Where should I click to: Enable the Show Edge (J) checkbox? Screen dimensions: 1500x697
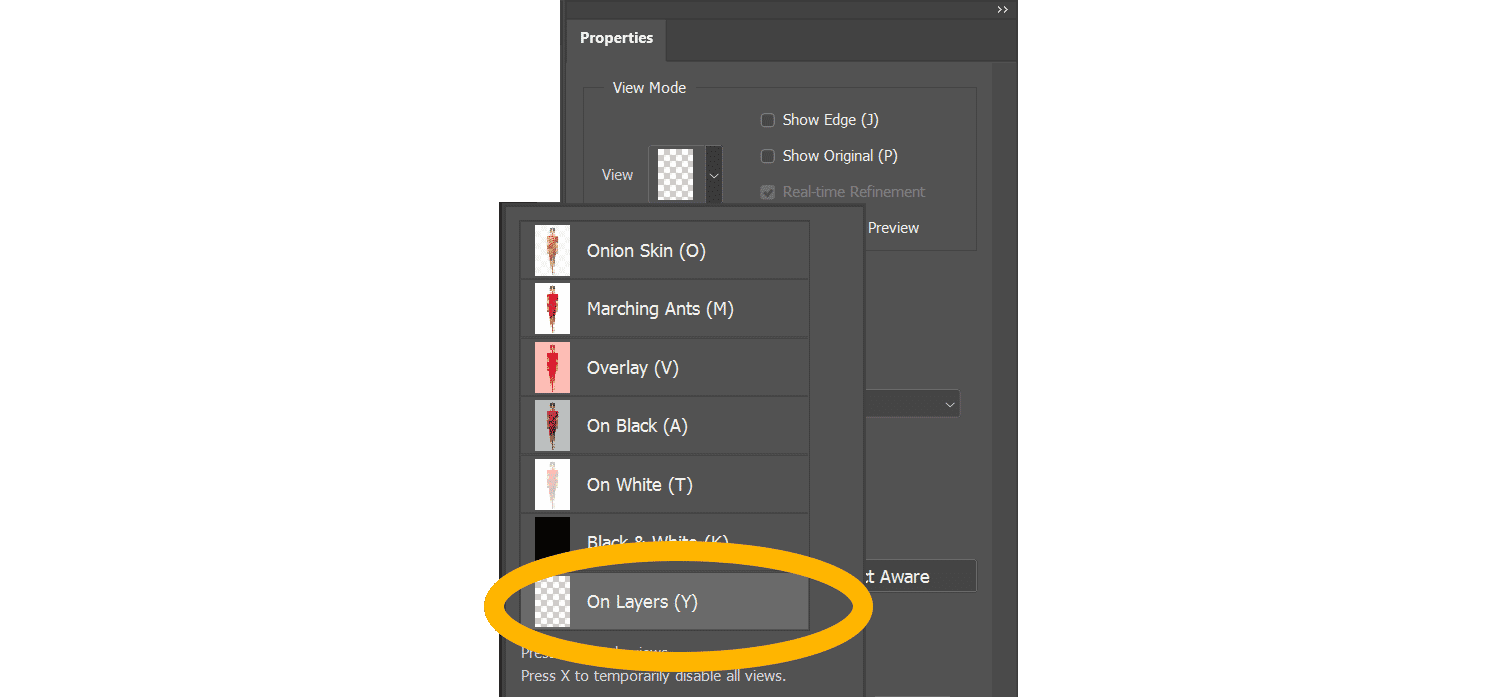click(x=768, y=120)
